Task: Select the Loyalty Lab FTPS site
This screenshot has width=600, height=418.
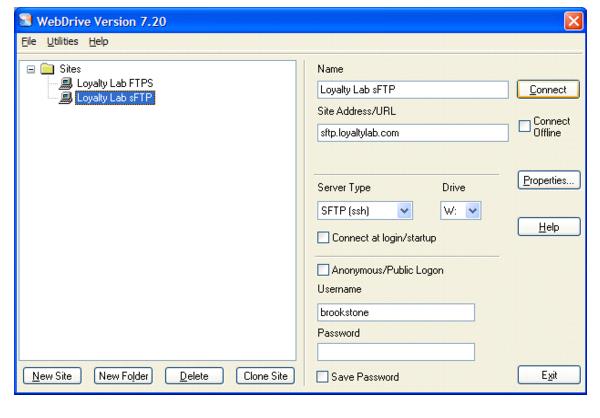Action: pos(115,83)
